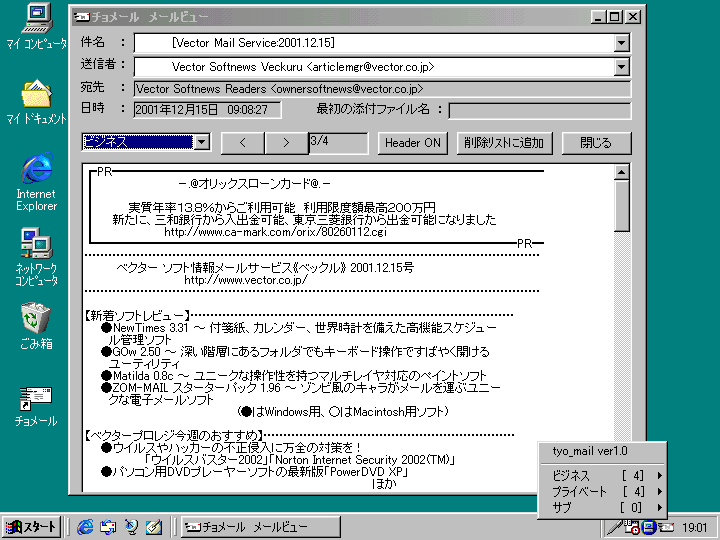Viewport: 720px width, 540px height.
Task: Click the 3/4 mail counter field
Action: click(x=338, y=143)
